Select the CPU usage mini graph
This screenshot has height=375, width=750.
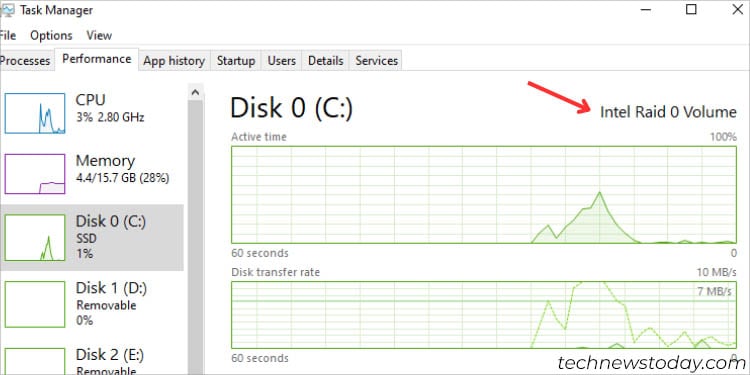(x=35, y=113)
